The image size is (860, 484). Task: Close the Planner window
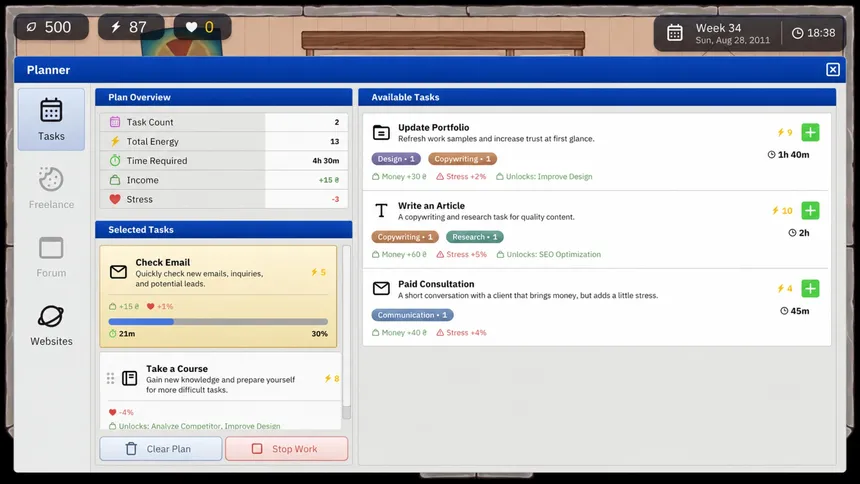(833, 70)
